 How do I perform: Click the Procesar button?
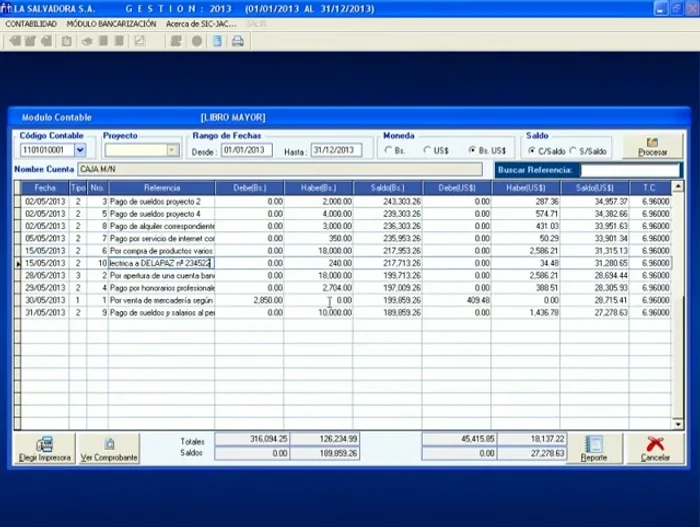point(652,147)
